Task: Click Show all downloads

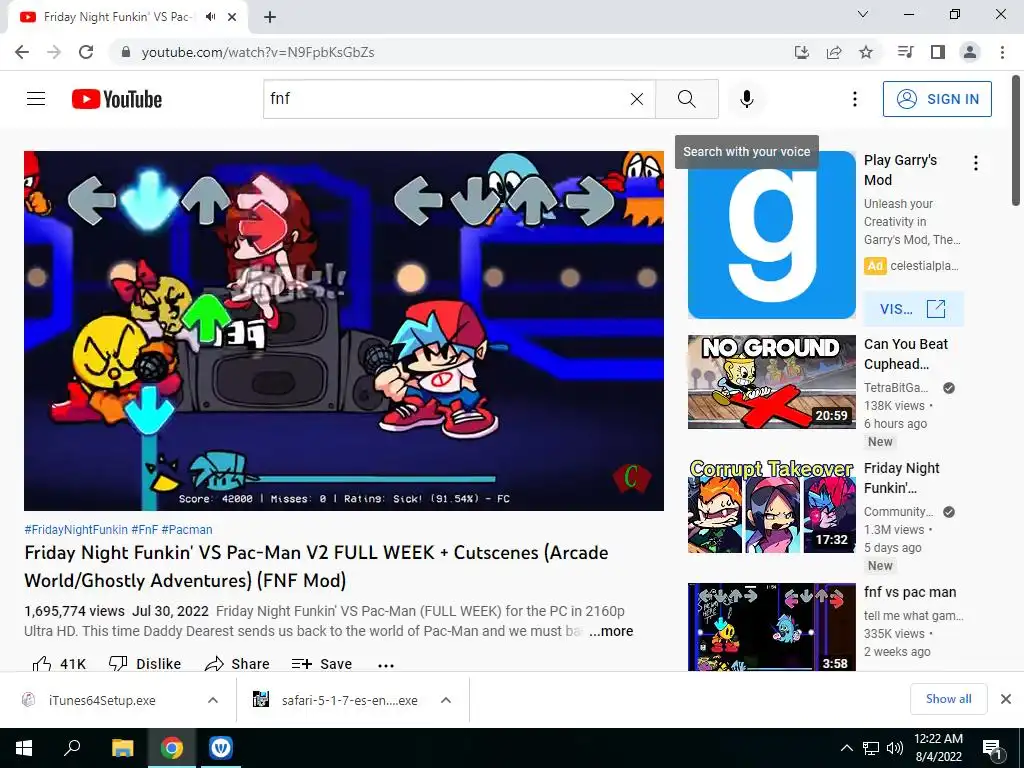Action: (948, 699)
